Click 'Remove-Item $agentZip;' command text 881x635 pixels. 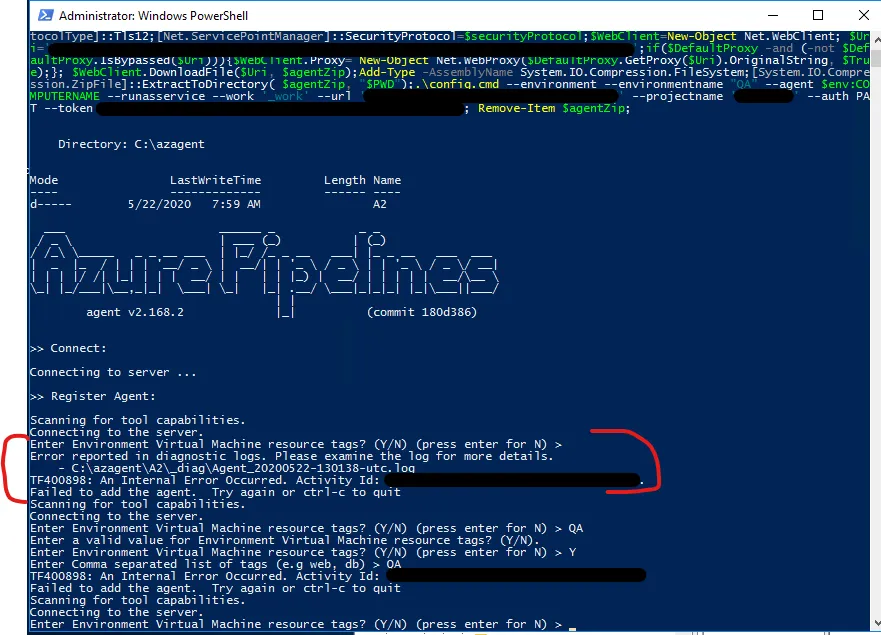click(554, 108)
